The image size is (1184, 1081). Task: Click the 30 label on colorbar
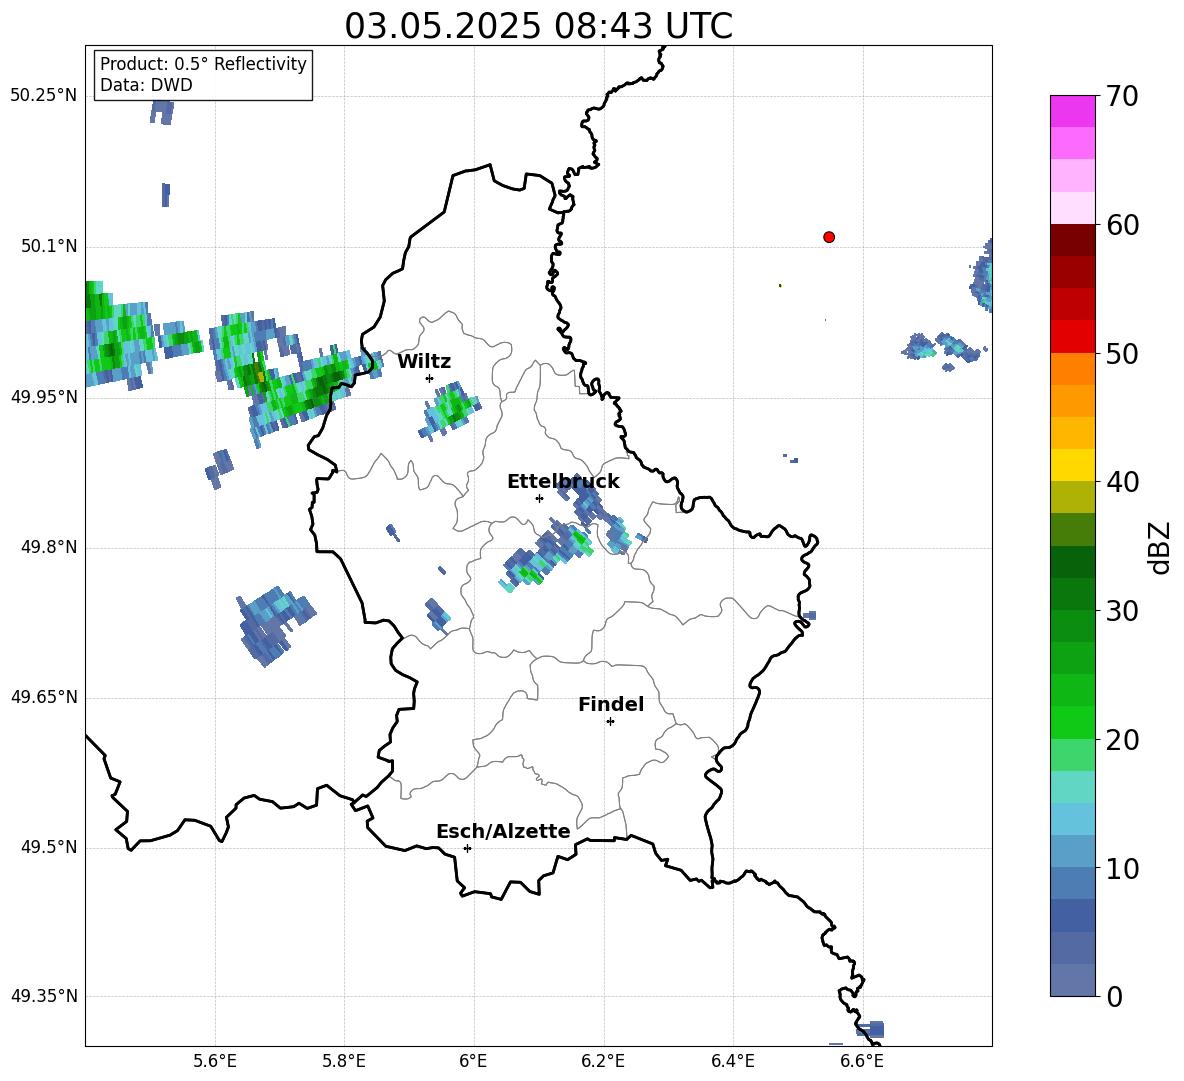point(1122,611)
